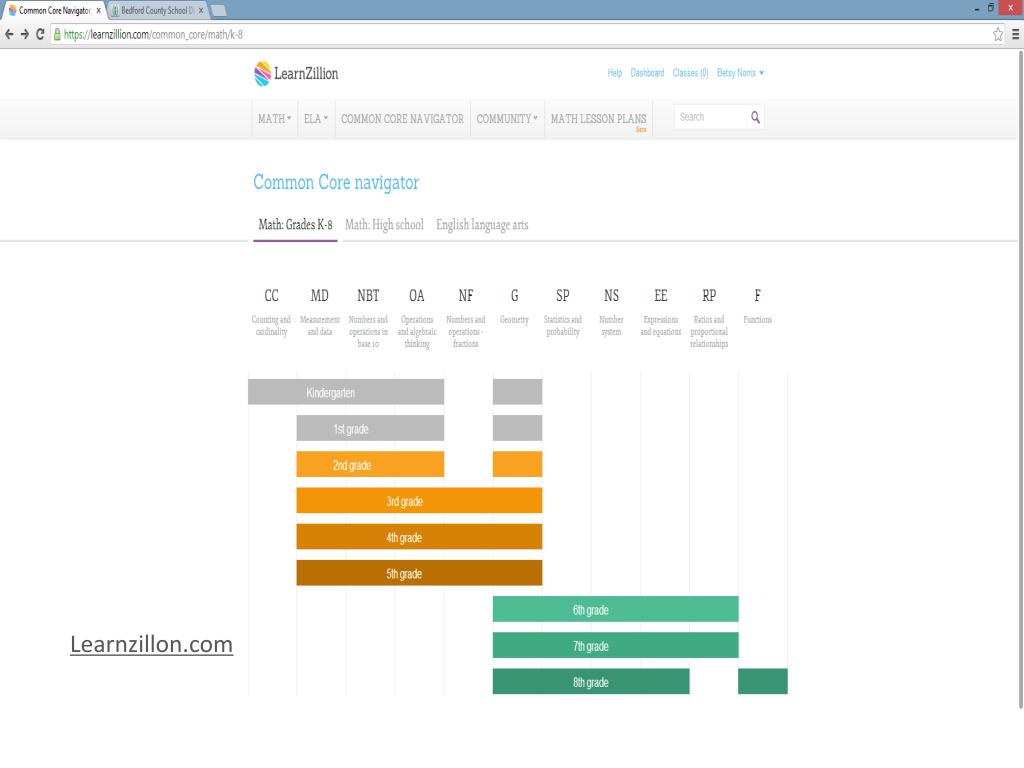Switch to English language arts tab

pos(482,225)
